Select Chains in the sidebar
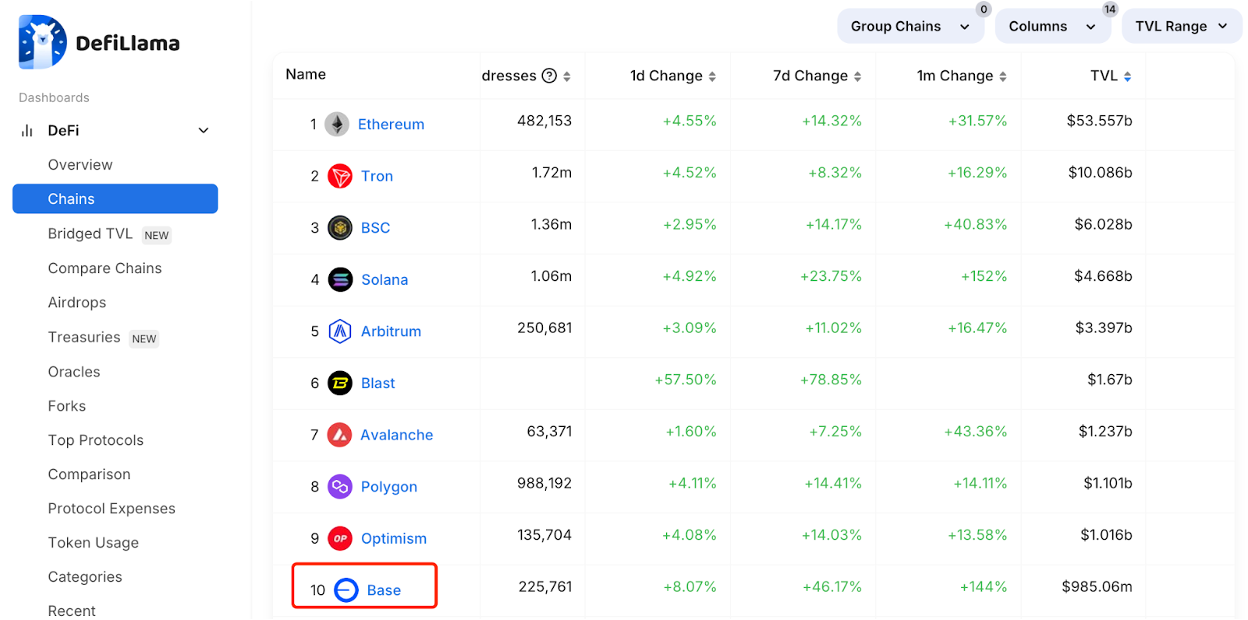 (x=115, y=199)
